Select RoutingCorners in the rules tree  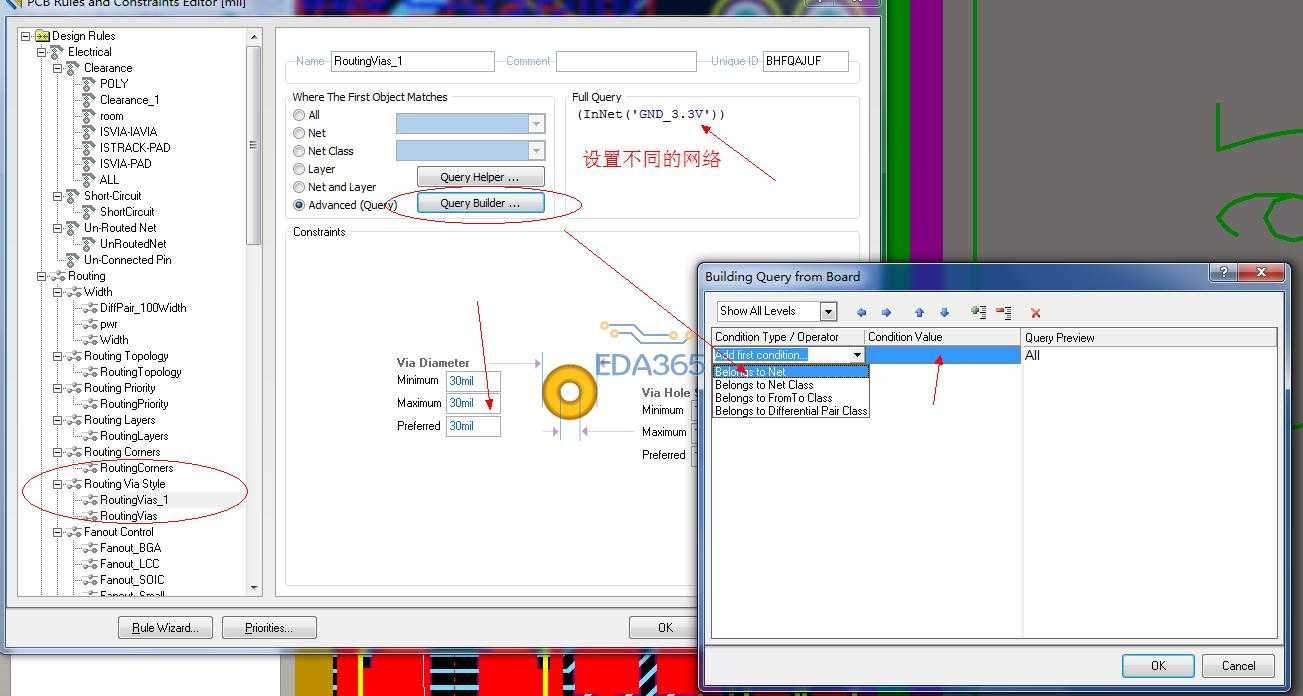(x=136, y=468)
